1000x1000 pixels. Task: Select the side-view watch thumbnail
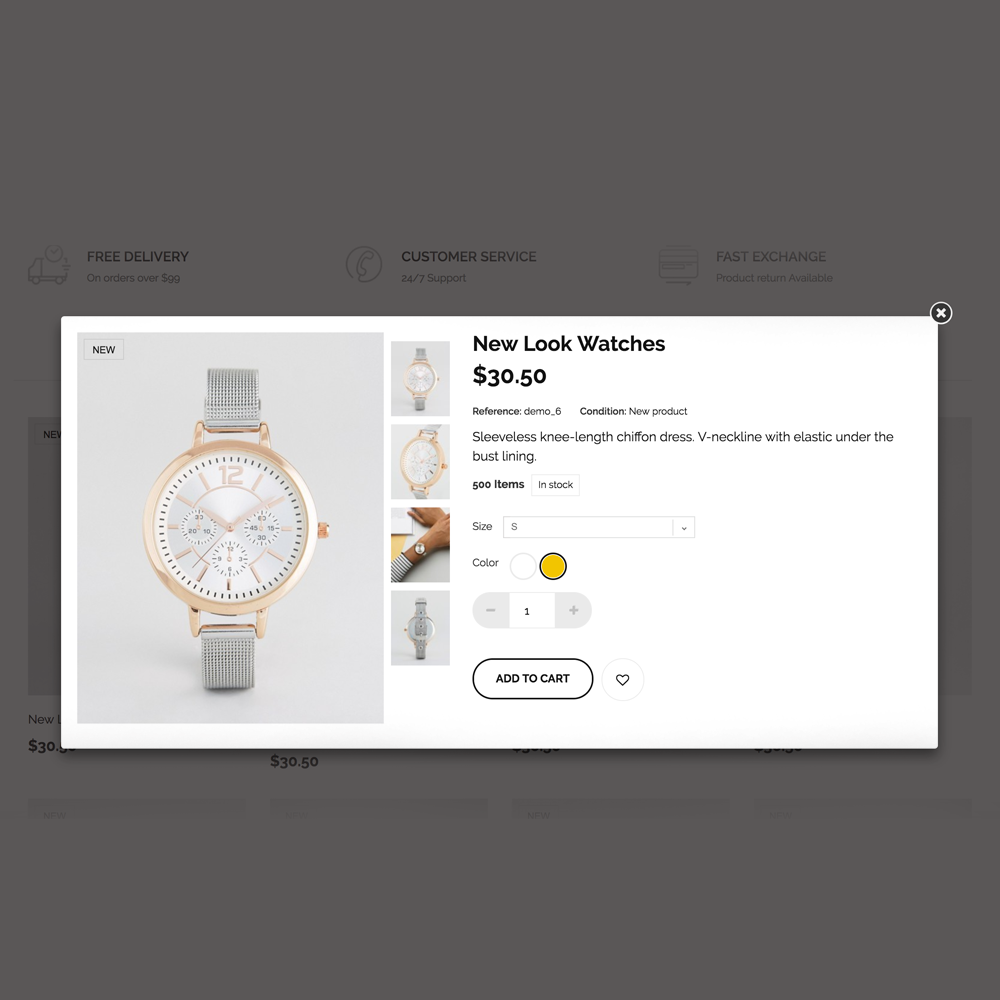pyautogui.click(x=420, y=628)
